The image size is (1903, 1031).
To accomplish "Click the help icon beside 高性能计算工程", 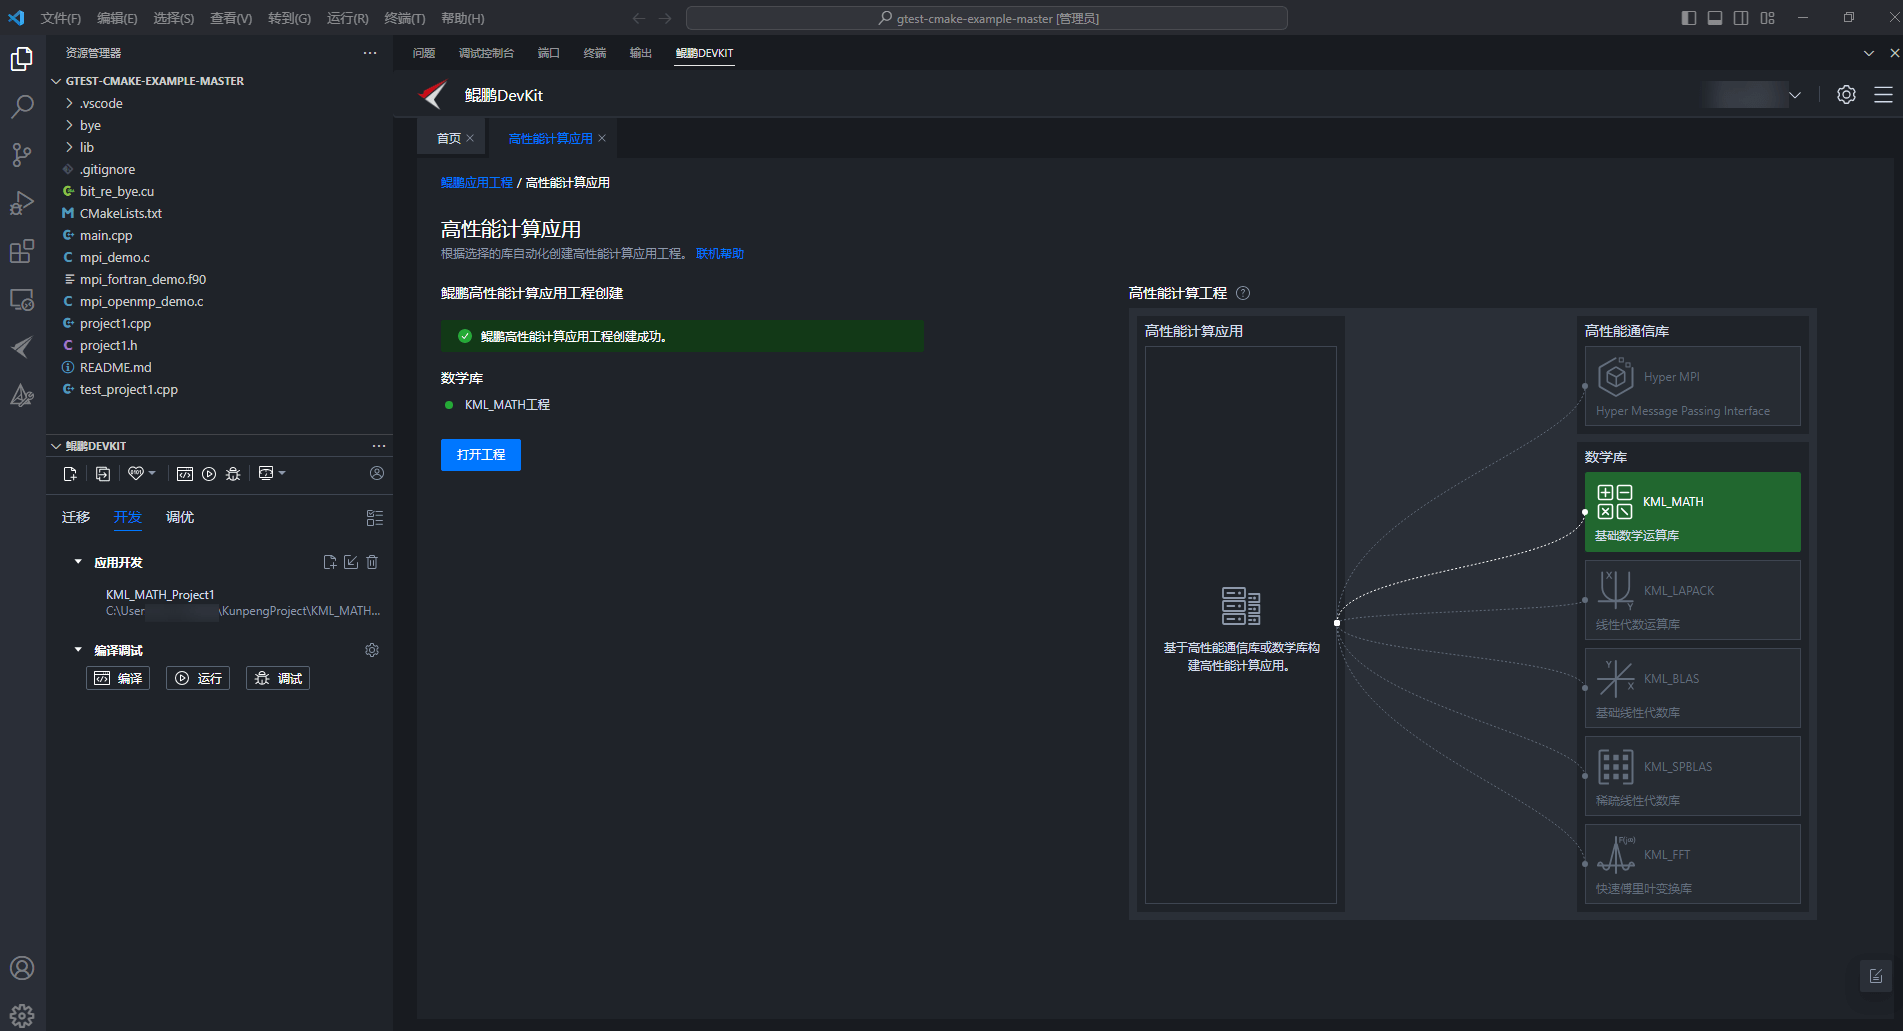I will [1243, 293].
